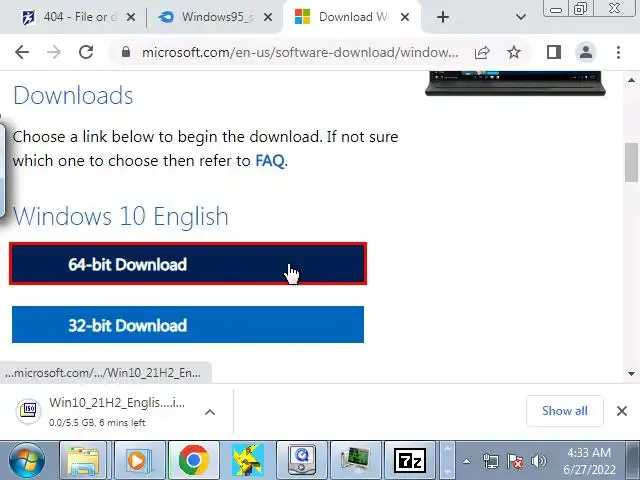Viewport: 640px width, 480px height.
Task: Close the downloads bar
Action: pos(622,411)
